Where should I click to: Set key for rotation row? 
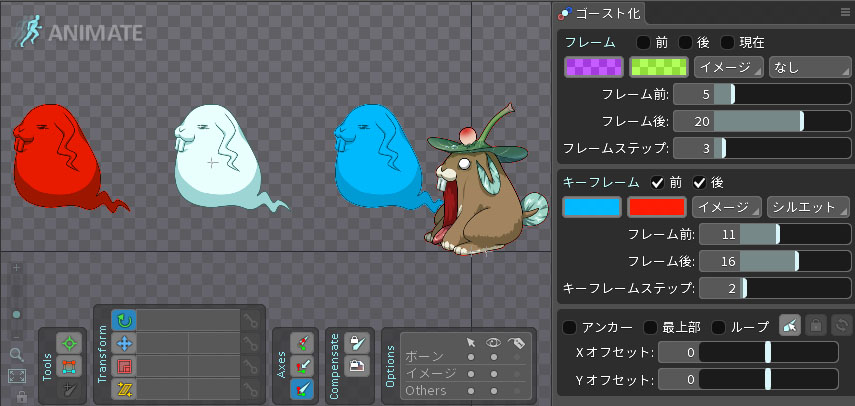pyautogui.click(x=250, y=320)
